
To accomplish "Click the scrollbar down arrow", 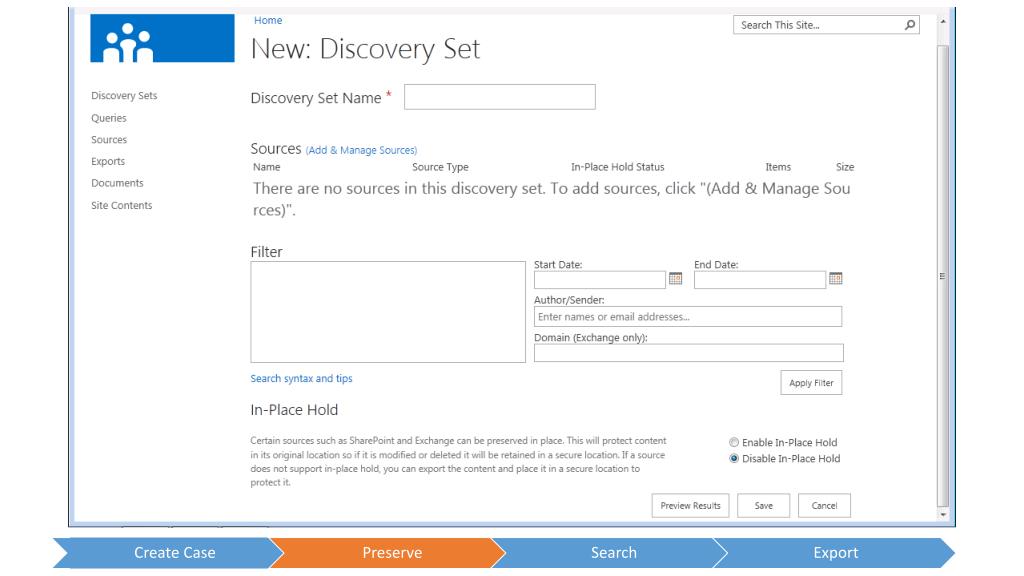I will pyautogui.click(x=942, y=514).
